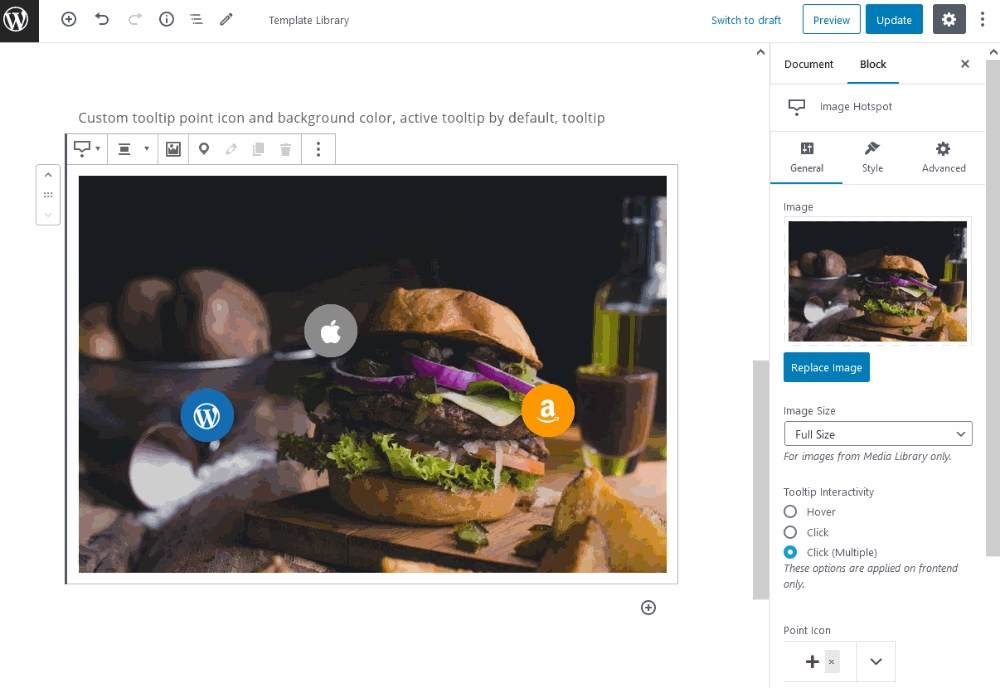Select Click (Multiple) tooltip interactivity
This screenshot has width=1000, height=688.
pos(790,552)
